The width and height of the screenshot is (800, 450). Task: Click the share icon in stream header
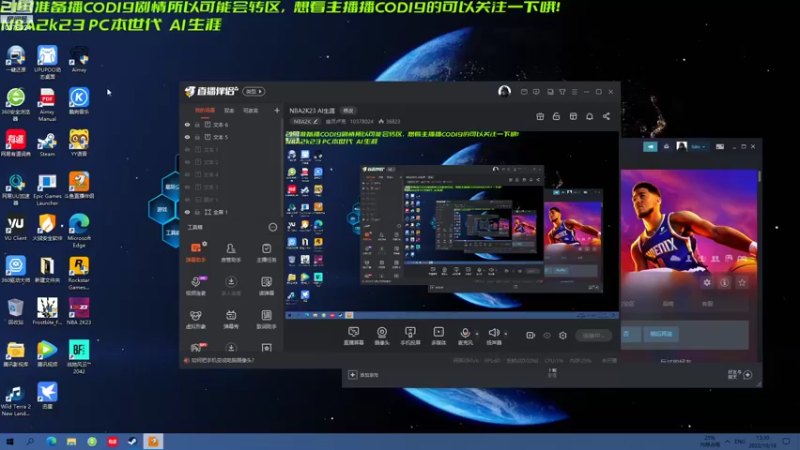(606, 116)
